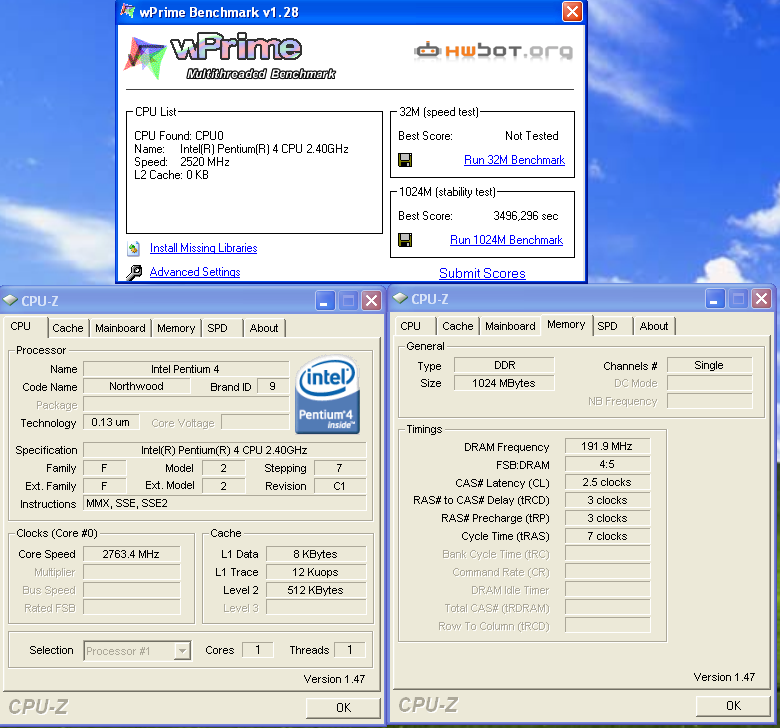Click the Memory Type DDR field
780x728 pixels.
(504, 365)
